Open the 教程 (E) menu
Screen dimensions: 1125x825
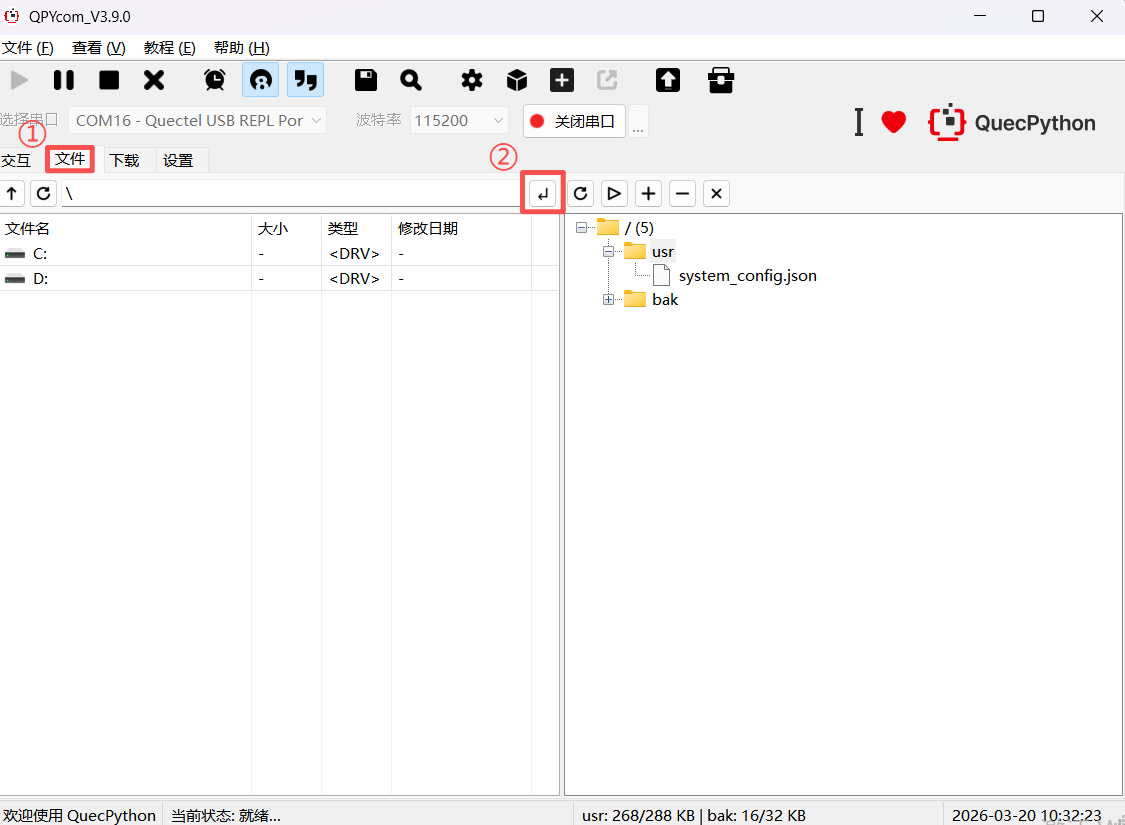click(x=169, y=48)
